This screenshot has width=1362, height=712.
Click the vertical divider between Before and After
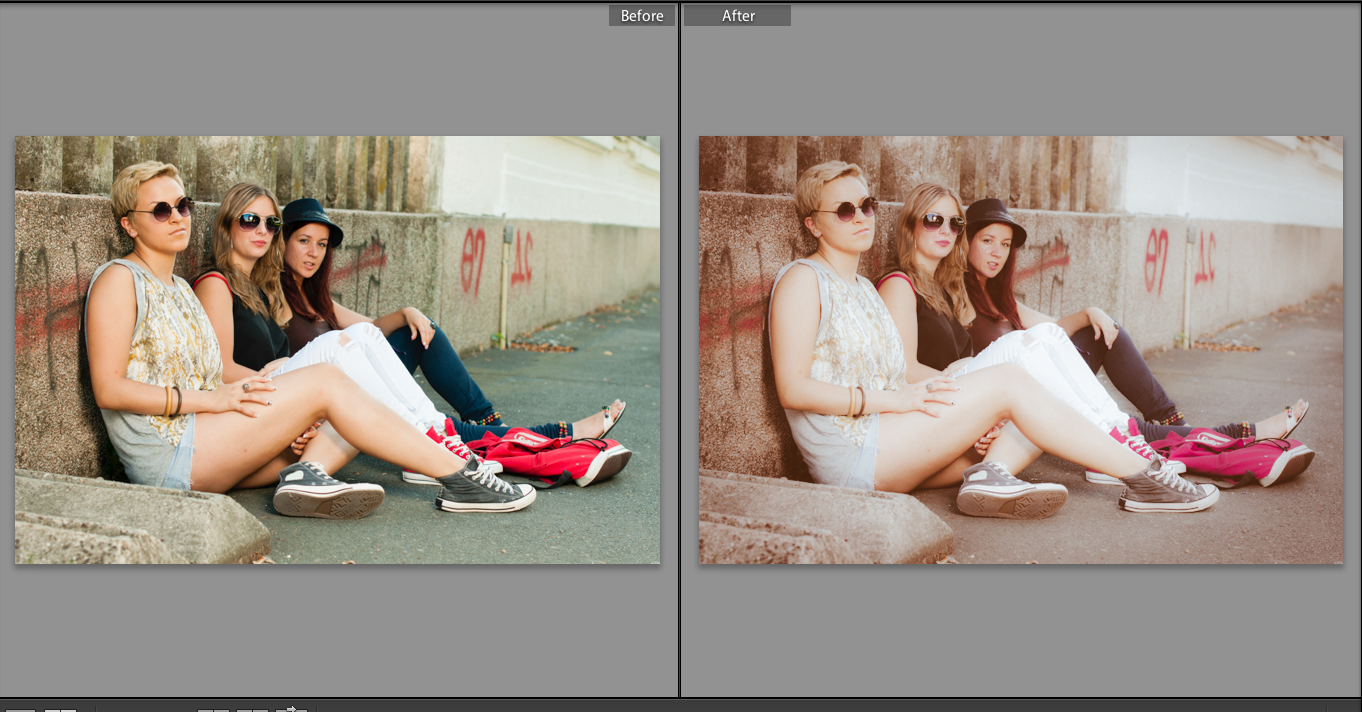680,350
